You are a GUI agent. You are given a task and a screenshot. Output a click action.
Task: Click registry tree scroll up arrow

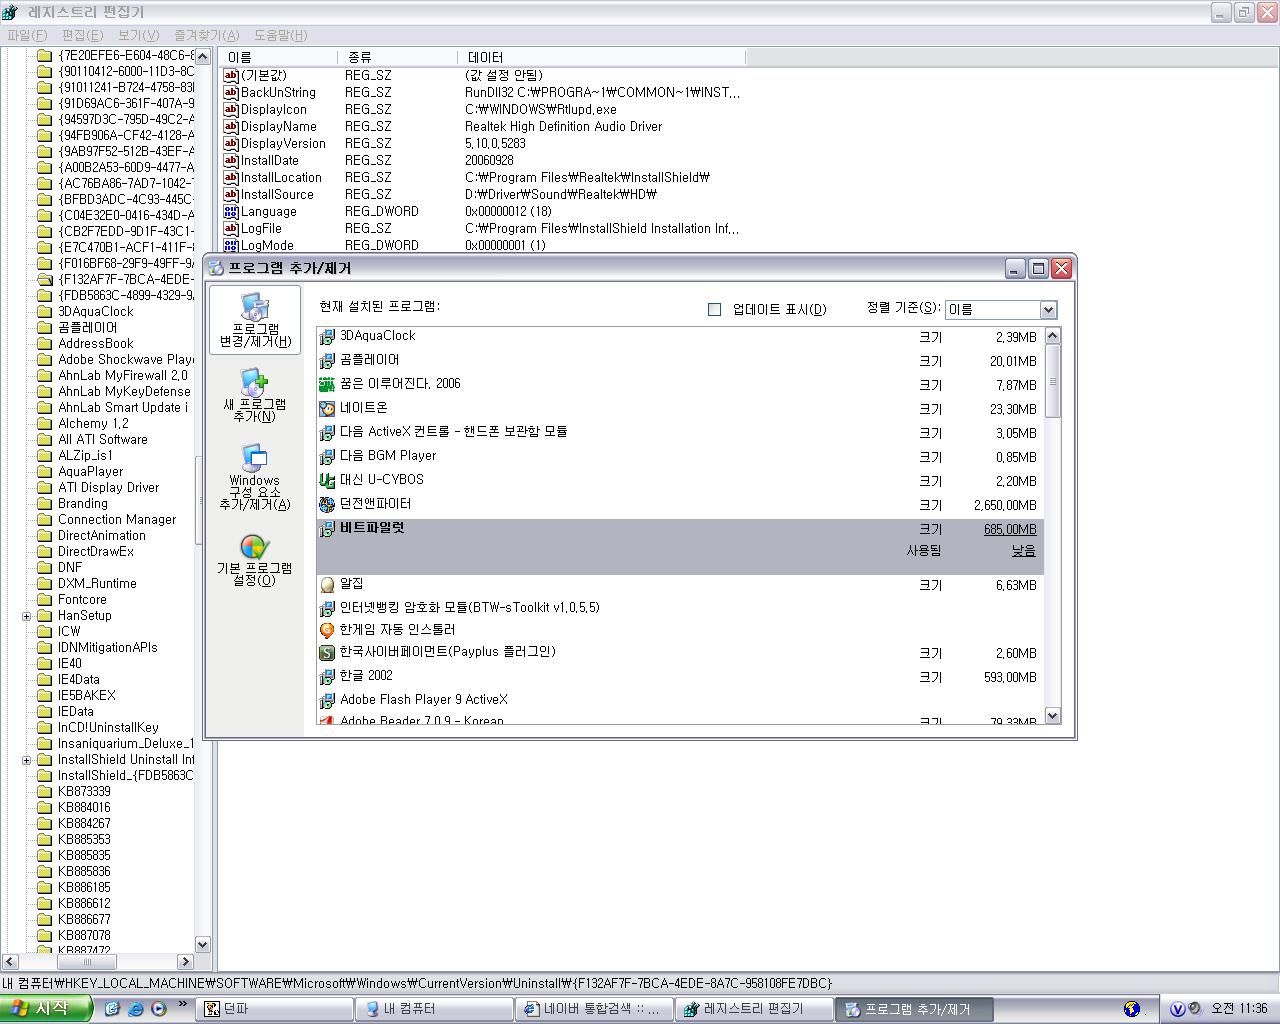(x=203, y=57)
